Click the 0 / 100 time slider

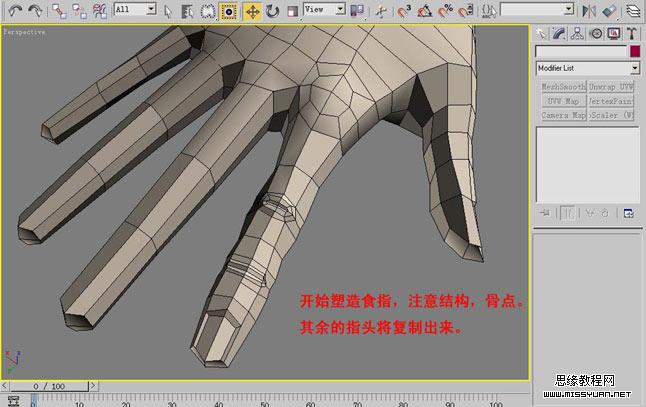tap(49, 386)
